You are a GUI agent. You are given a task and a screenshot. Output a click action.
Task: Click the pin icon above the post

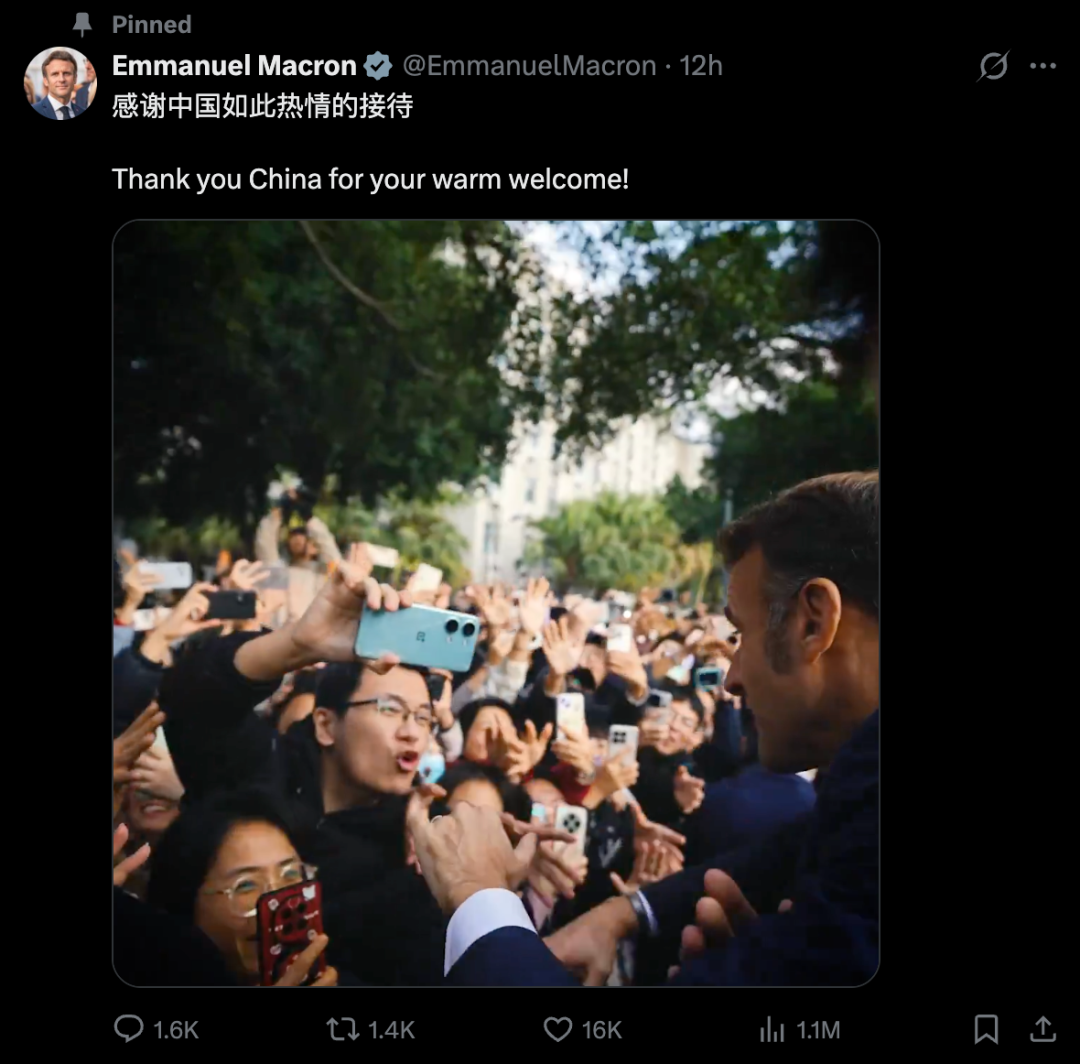click(82, 24)
